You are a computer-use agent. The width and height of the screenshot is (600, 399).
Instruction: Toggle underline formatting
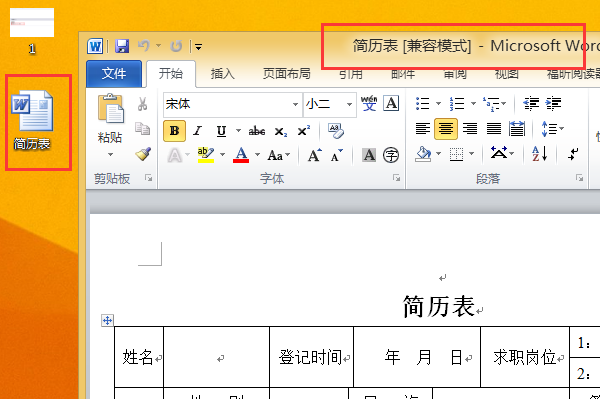221,131
